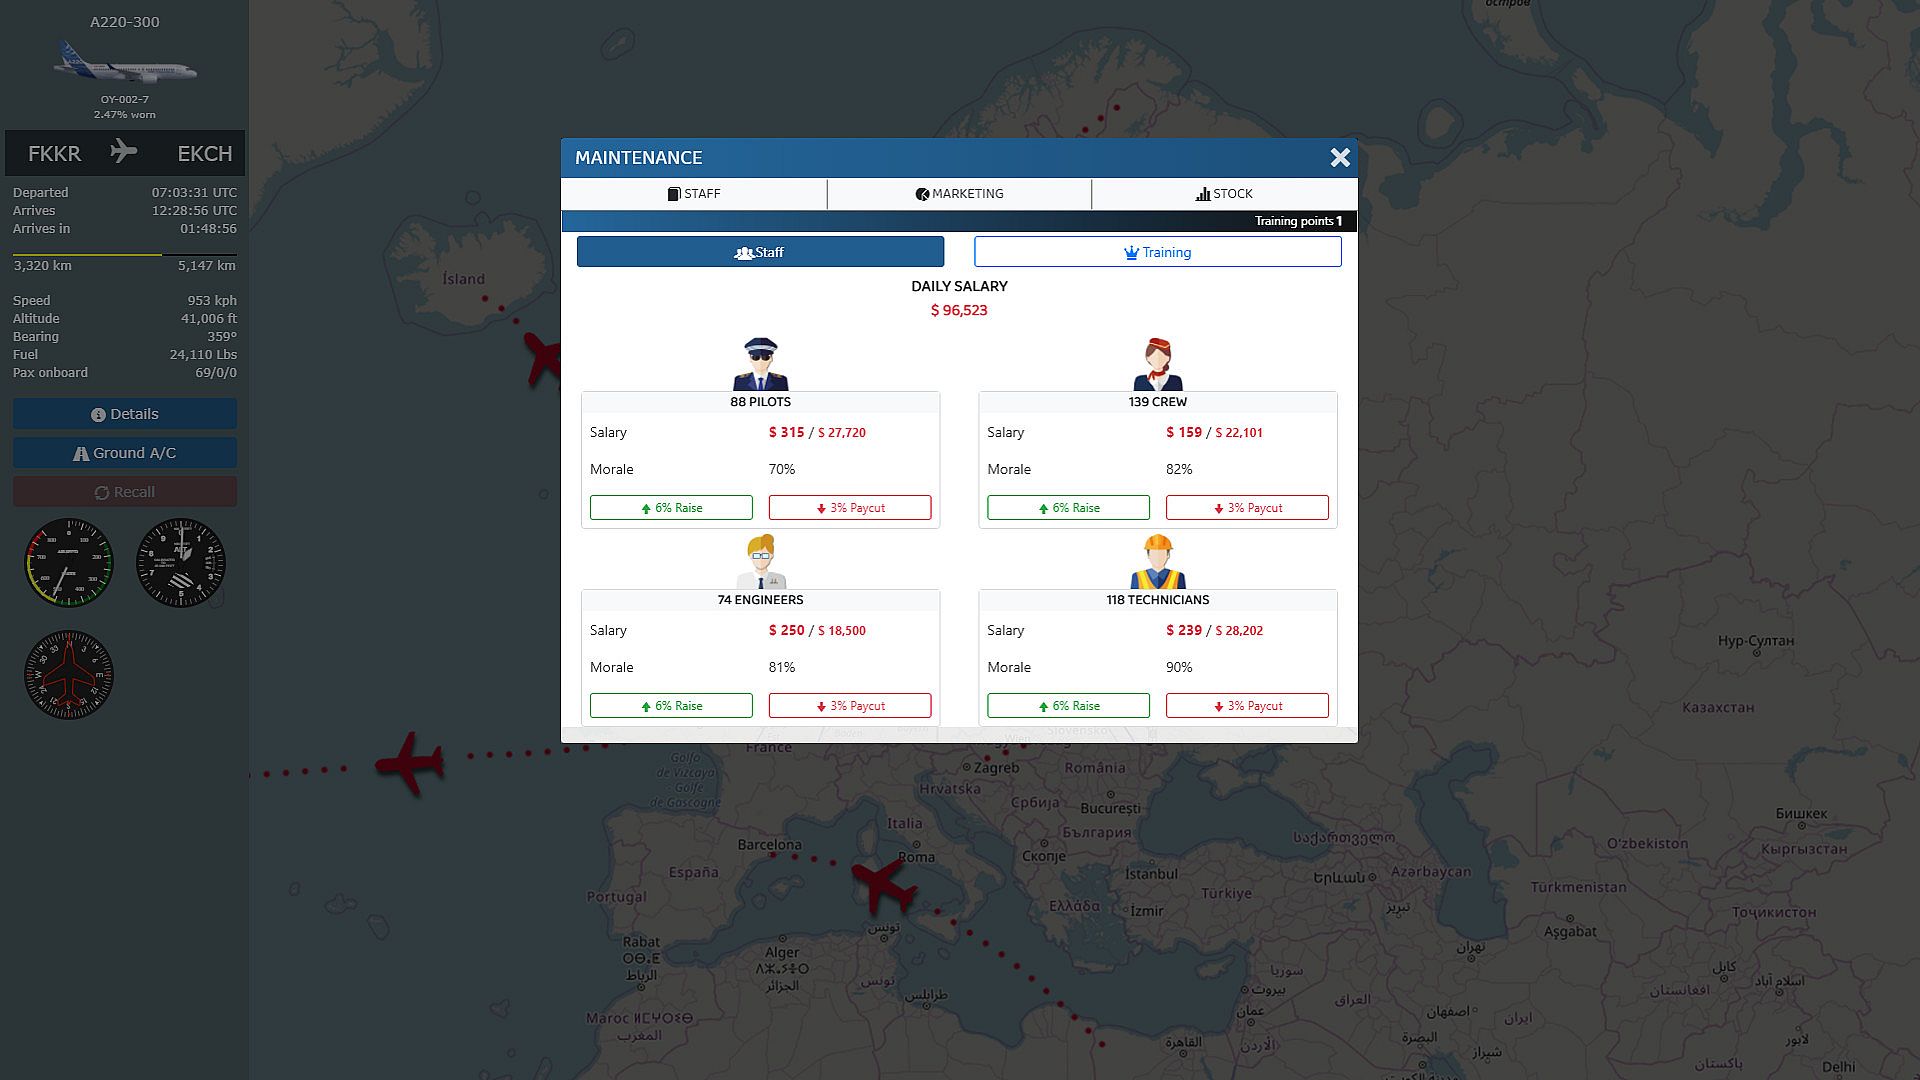The height and width of the screenshot is (1080, 1920).
Task: Give engineers a 6% raise
Action: coord(671,706)
